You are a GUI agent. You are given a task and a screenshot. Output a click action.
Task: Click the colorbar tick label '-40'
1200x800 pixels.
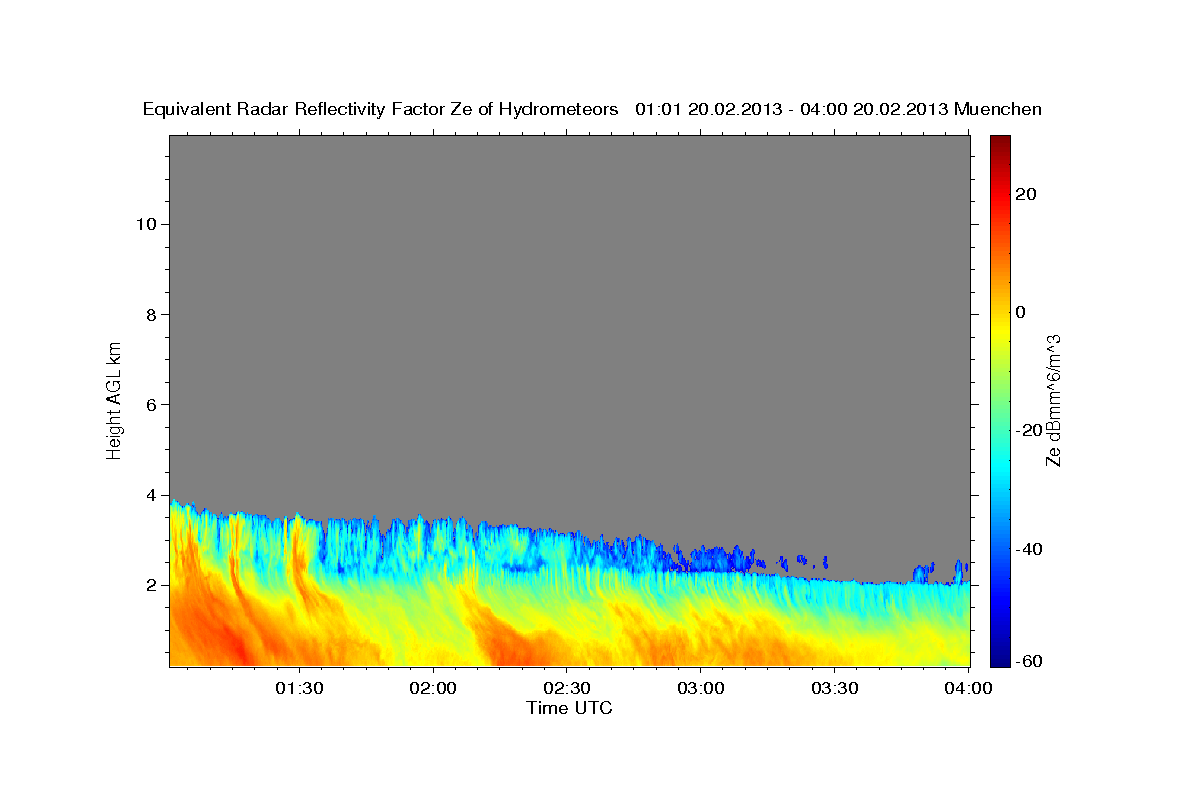click(x=1027, y=548)
